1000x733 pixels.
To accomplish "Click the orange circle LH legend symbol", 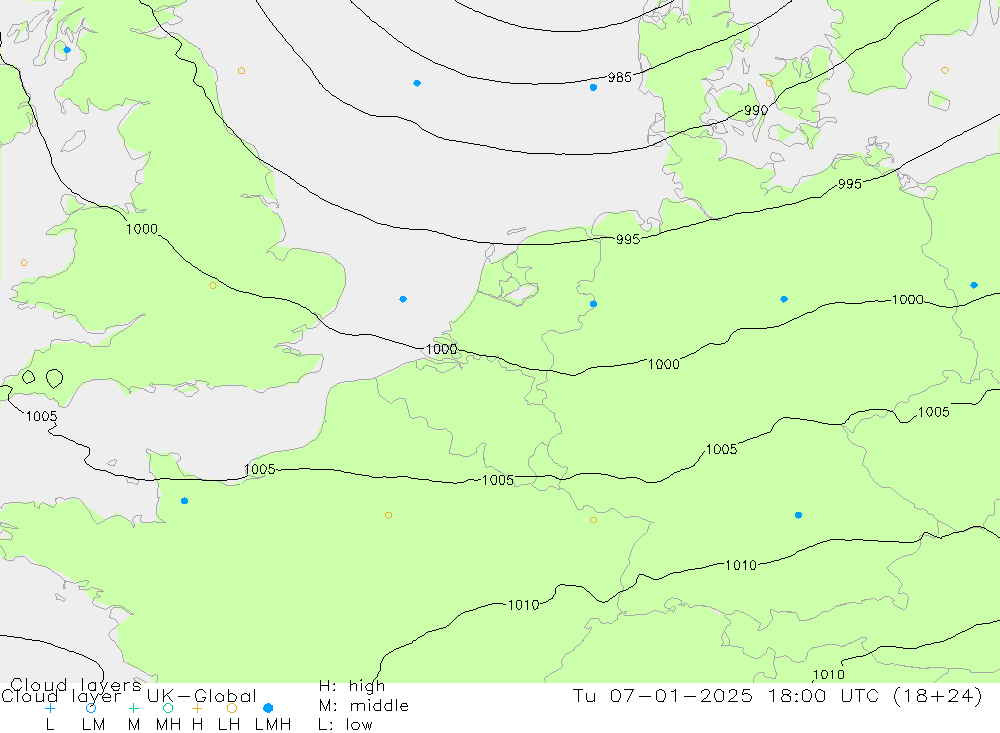I will coord(232,708).
